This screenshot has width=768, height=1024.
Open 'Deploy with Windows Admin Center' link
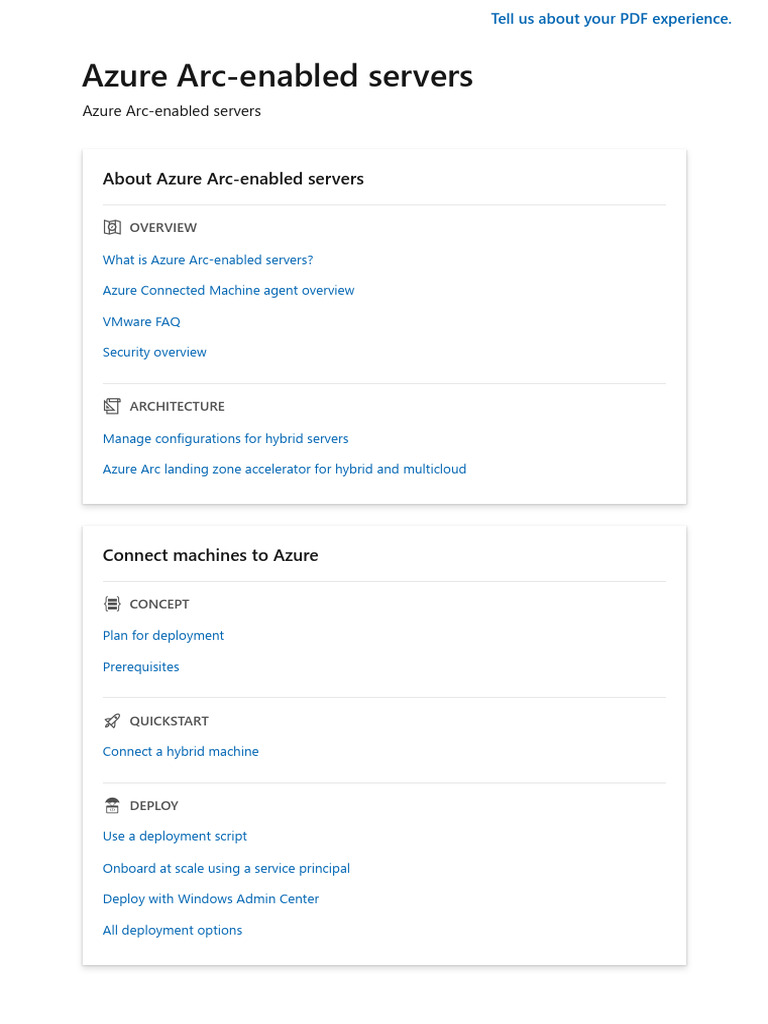(x=210, y=899)
